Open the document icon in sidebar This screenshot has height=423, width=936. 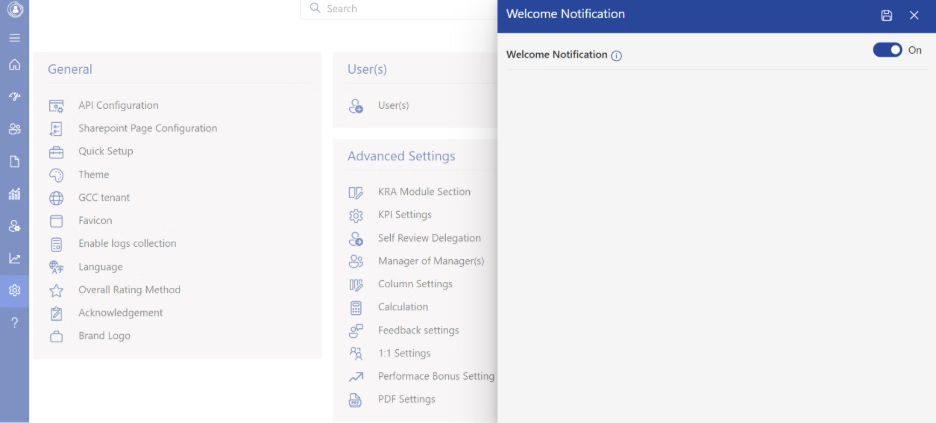point(14,161)
